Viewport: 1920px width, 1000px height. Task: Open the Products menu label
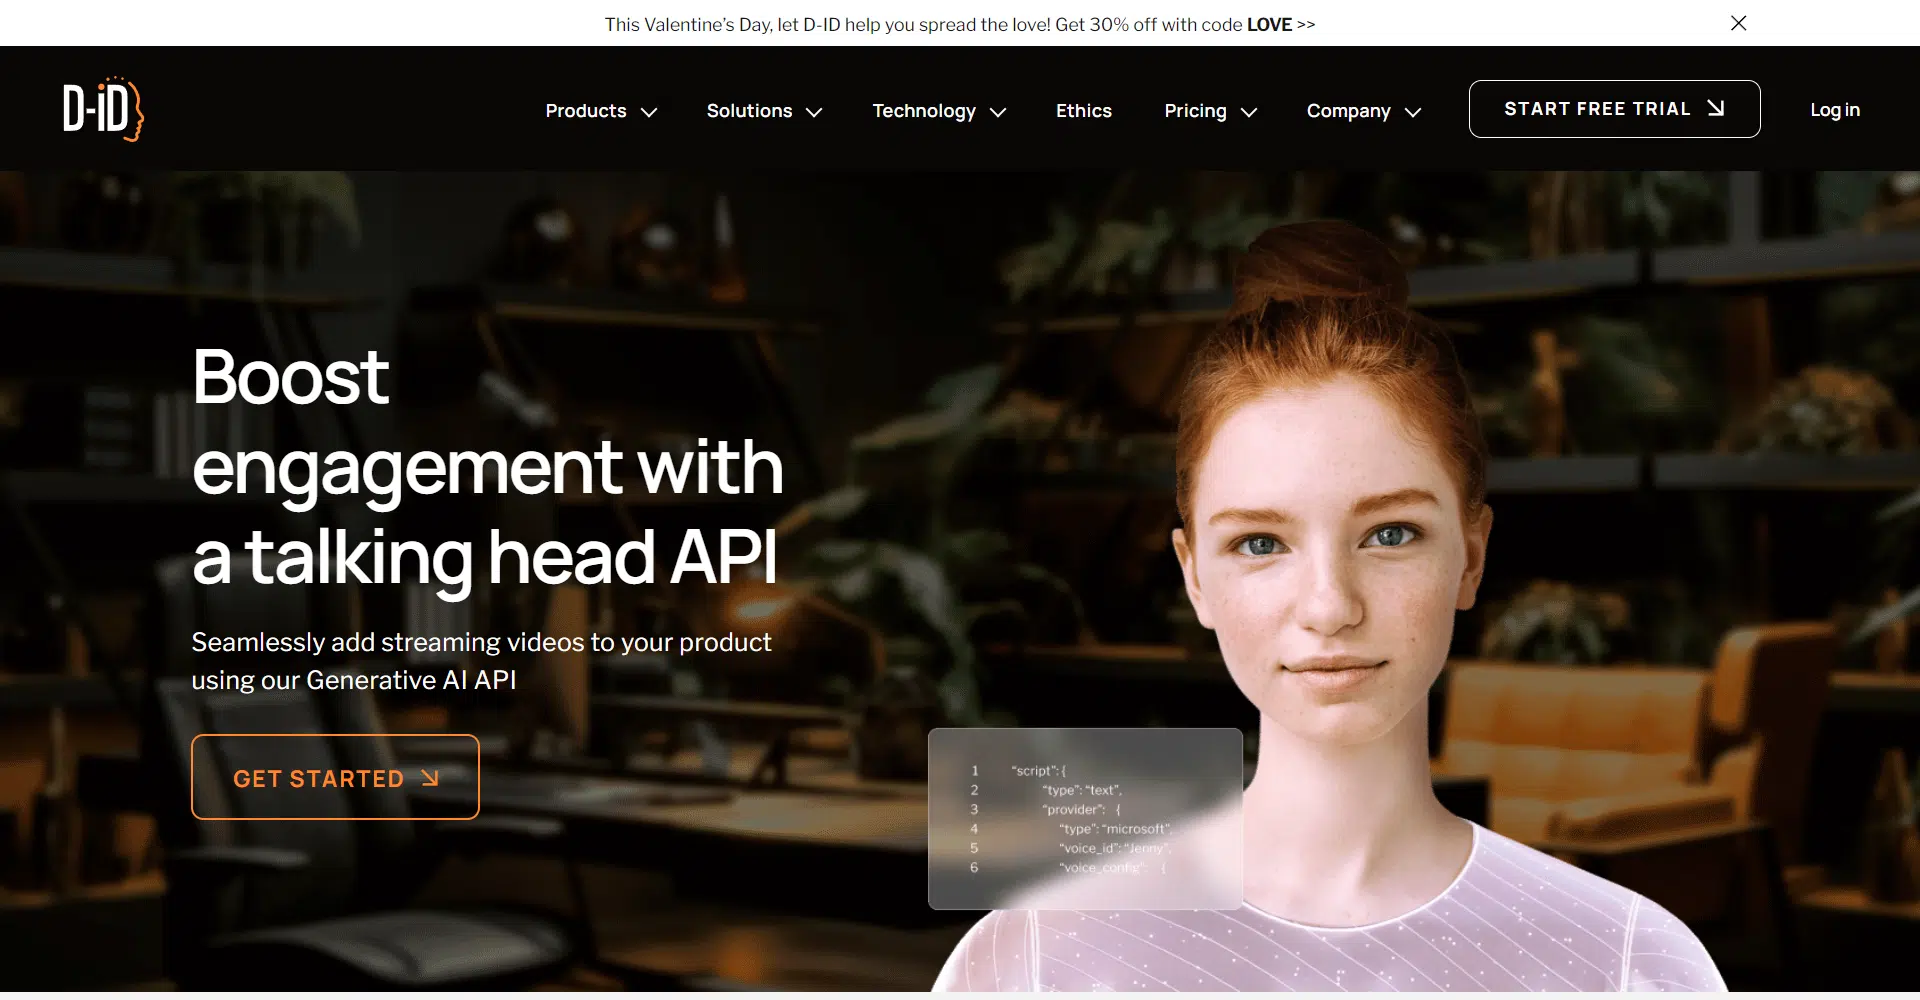click(x=585, y=111)
